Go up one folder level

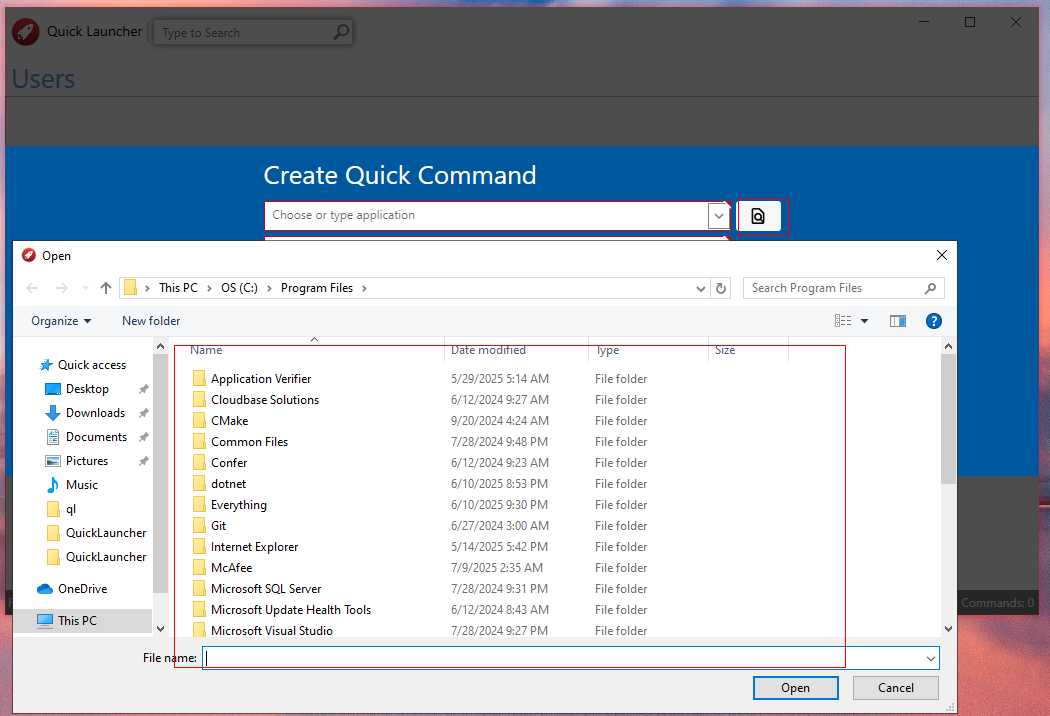pyautogui.click(x=106, y=288)
